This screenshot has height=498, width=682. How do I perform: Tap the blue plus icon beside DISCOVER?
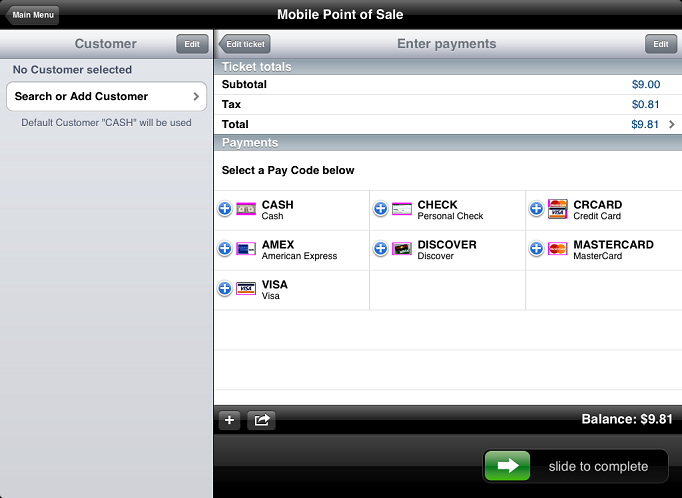point(380,249)
